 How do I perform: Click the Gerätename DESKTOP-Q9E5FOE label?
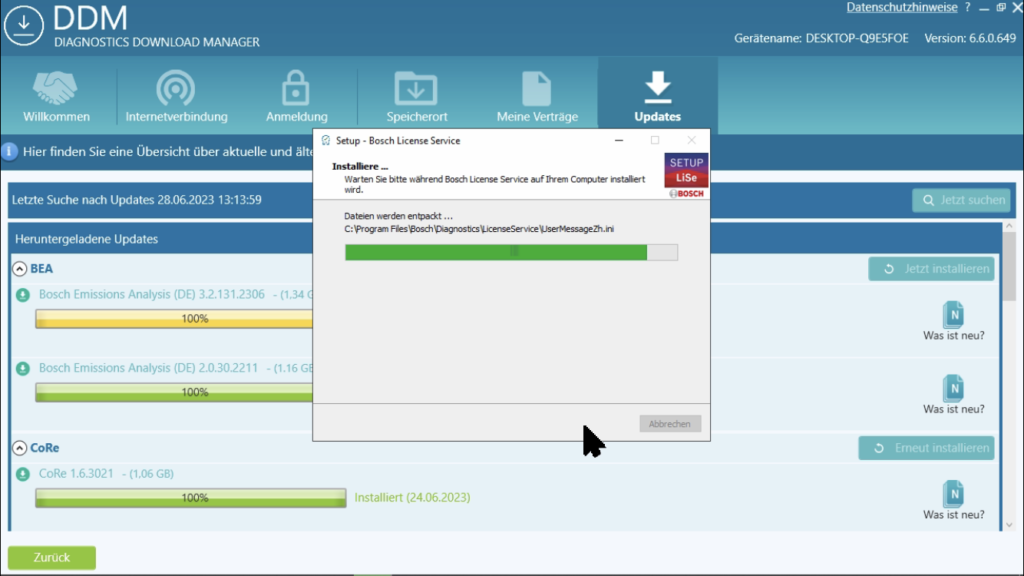point(821,39)
